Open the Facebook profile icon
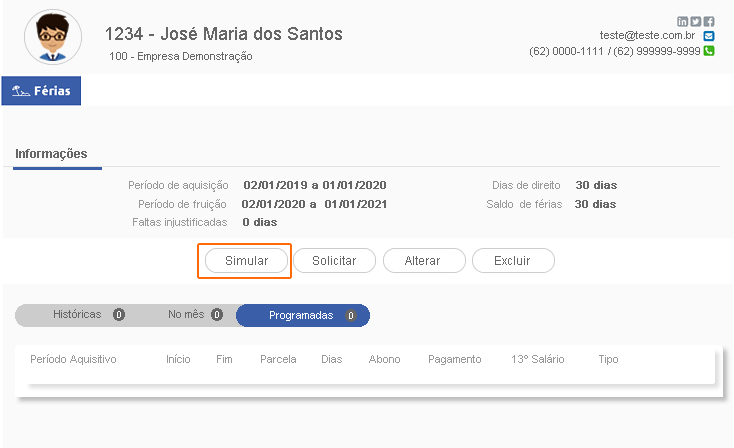The height and width of the screenshot is (448, 734). (x=709, y=22)
